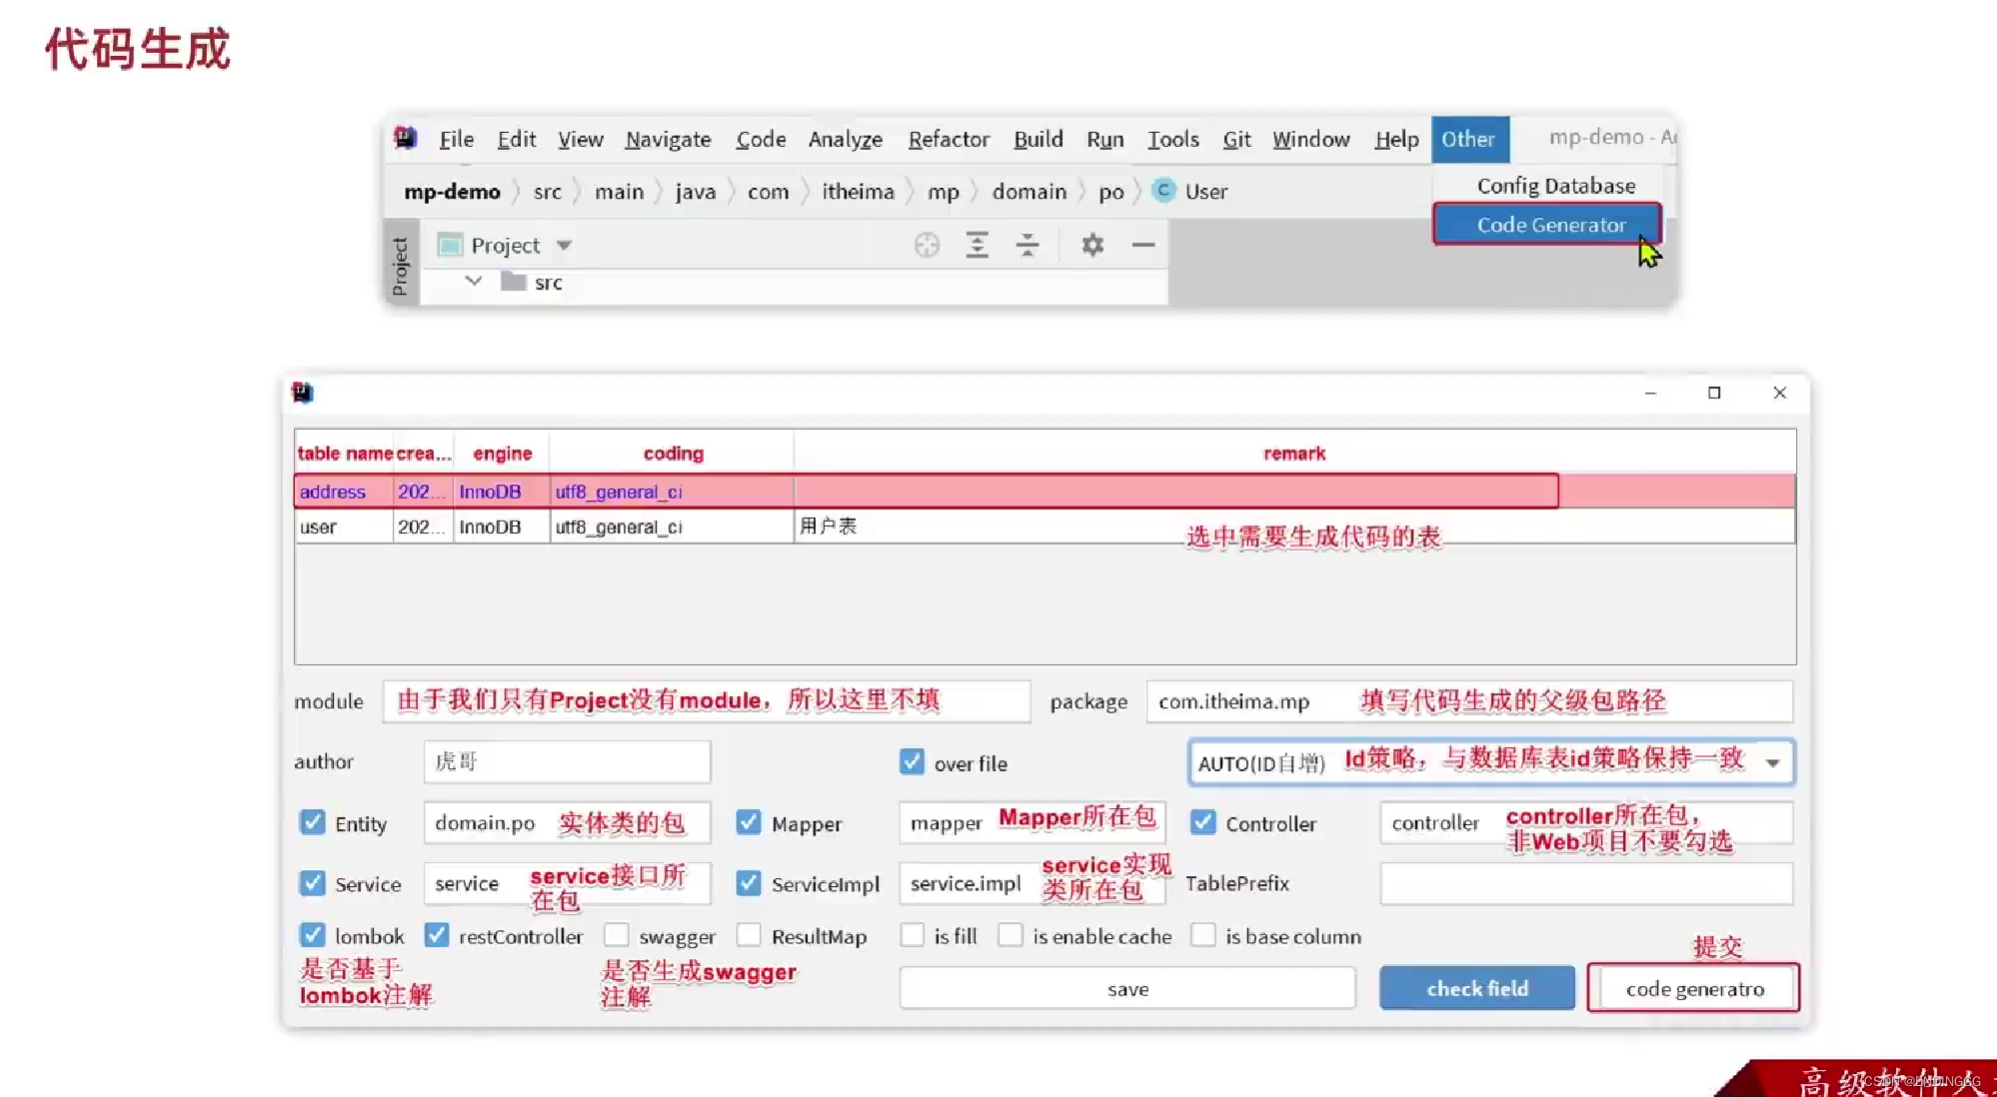The height and width of the screenshot is (1097, 1997).
Task: Click the locate-opened-file target icon
Action: pyautogui.click(x=927, y=245)
